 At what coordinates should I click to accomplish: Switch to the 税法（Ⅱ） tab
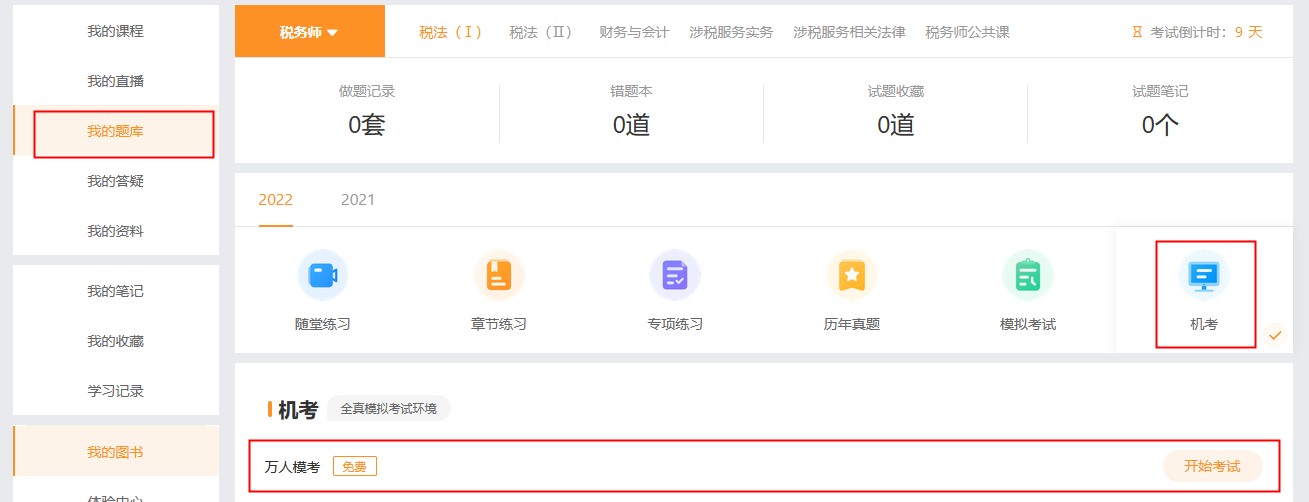pos(543,32)
